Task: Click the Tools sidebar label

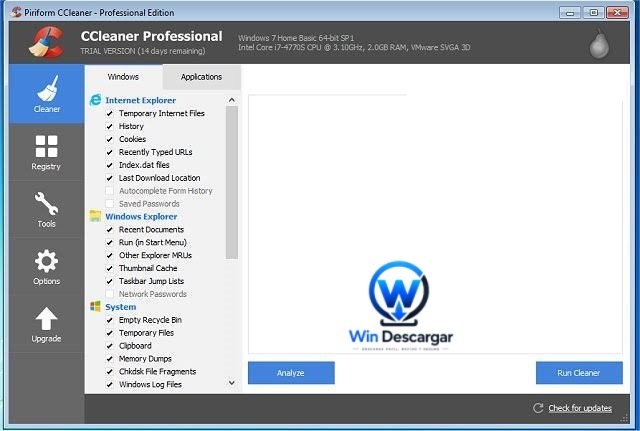Action: pos(47,224)
